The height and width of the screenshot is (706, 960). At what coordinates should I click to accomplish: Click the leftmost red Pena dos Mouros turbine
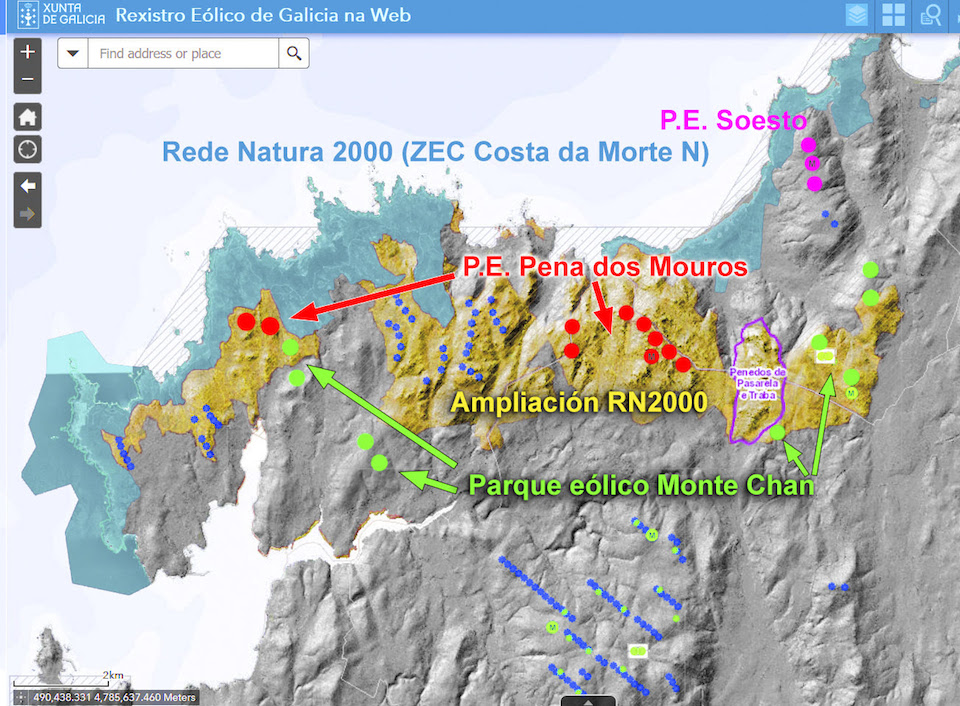point(246,321)
